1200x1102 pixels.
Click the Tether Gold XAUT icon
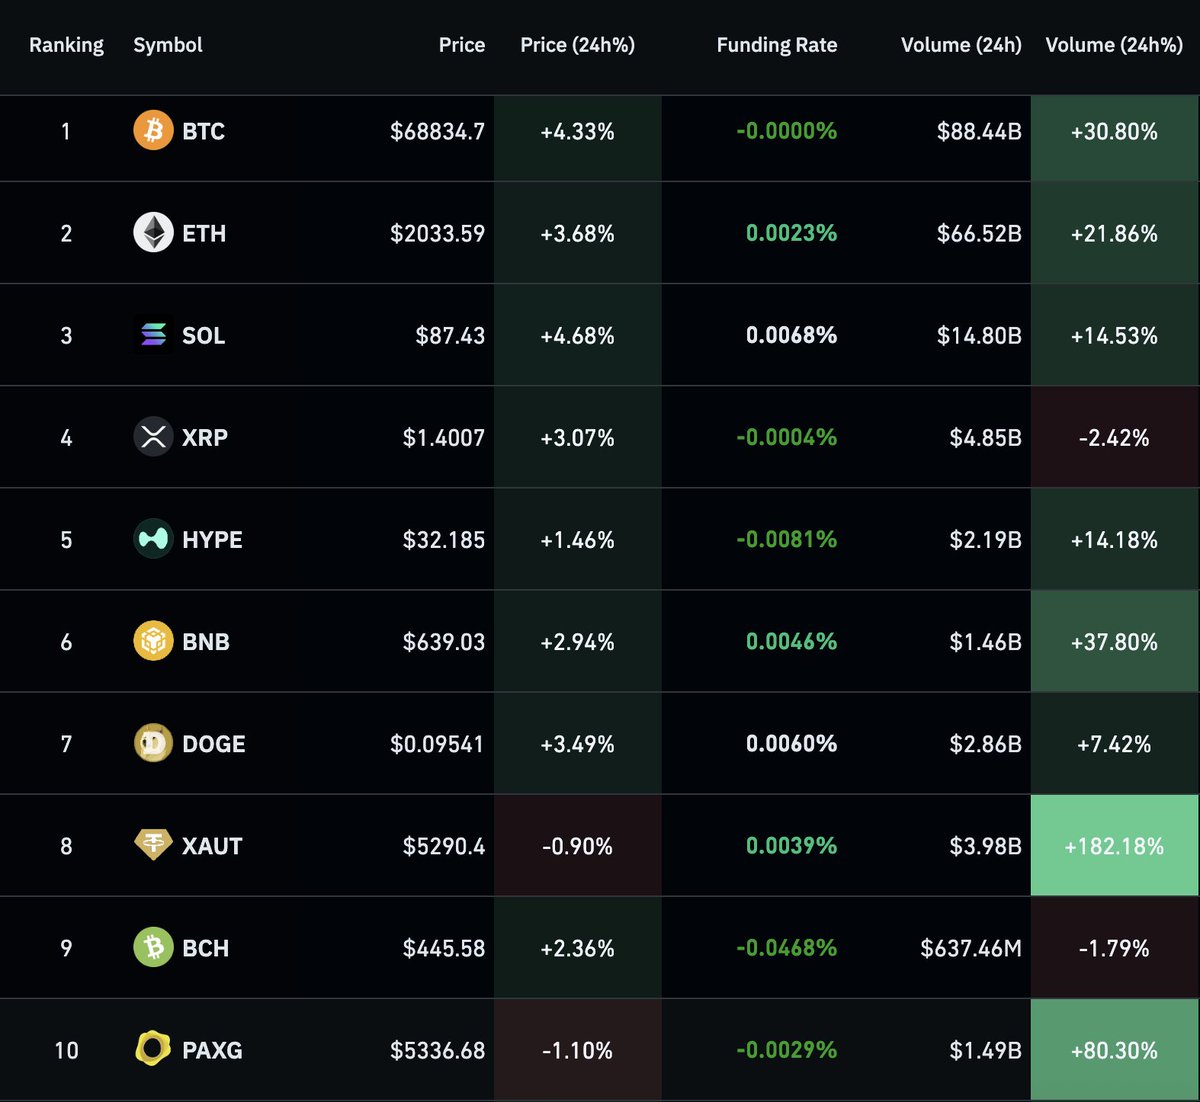[x=153, y=845]
